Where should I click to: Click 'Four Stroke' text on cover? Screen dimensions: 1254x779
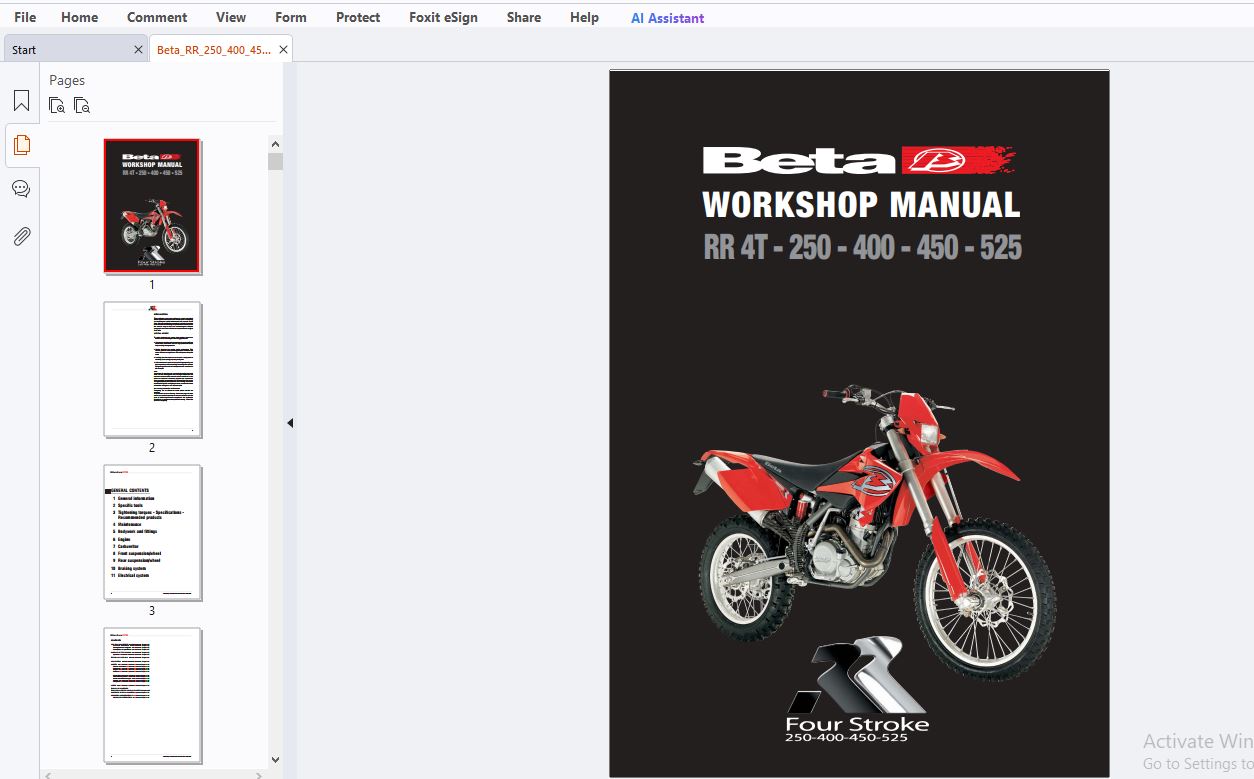point(857,724)
